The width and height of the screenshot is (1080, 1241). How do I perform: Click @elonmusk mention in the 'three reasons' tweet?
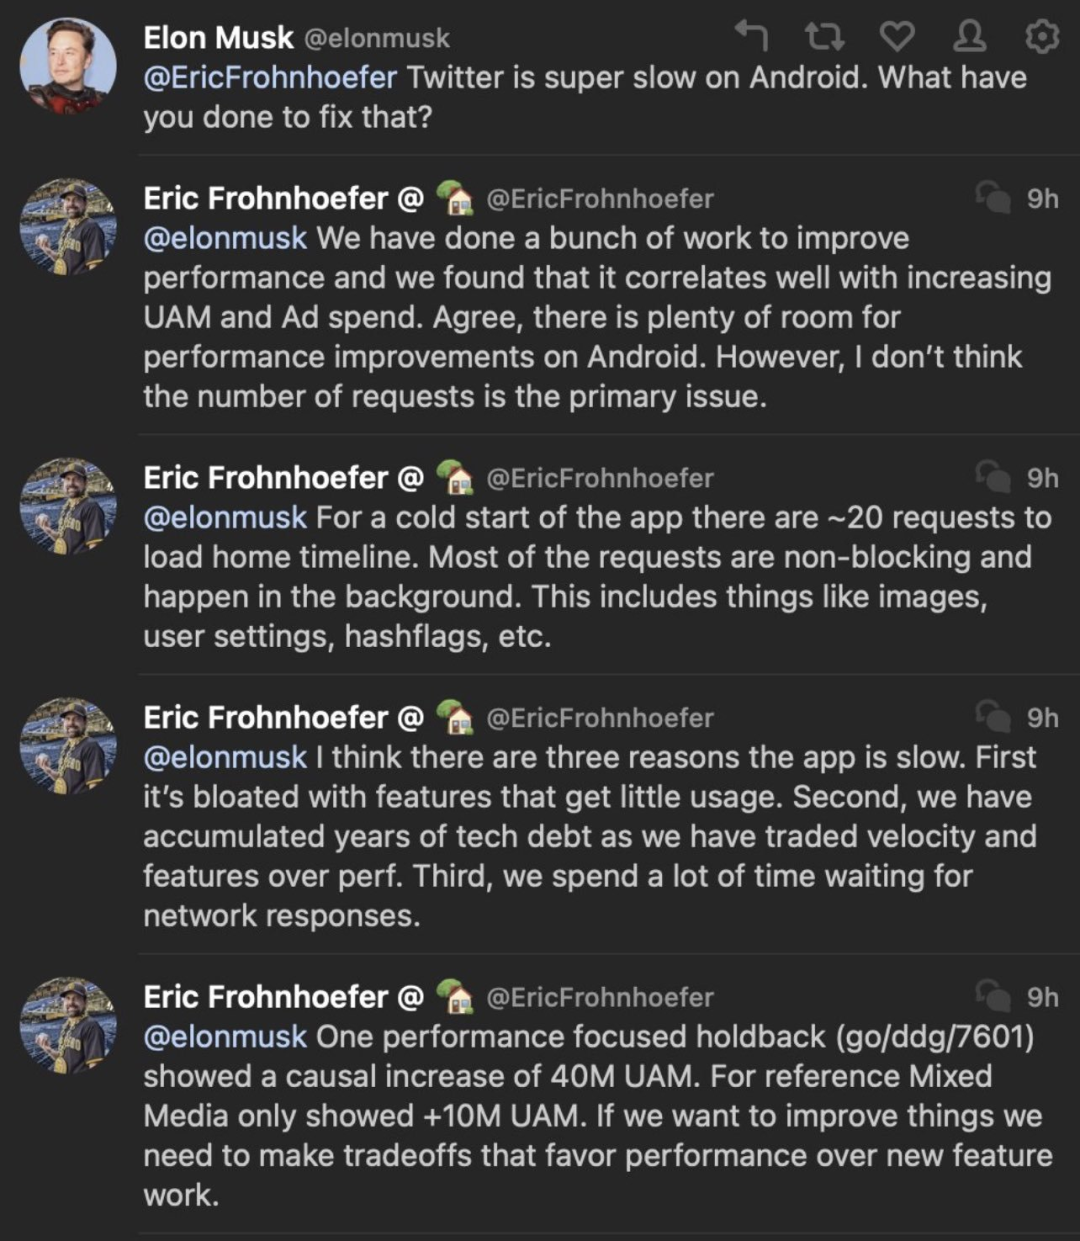click(x=225, y=757)
